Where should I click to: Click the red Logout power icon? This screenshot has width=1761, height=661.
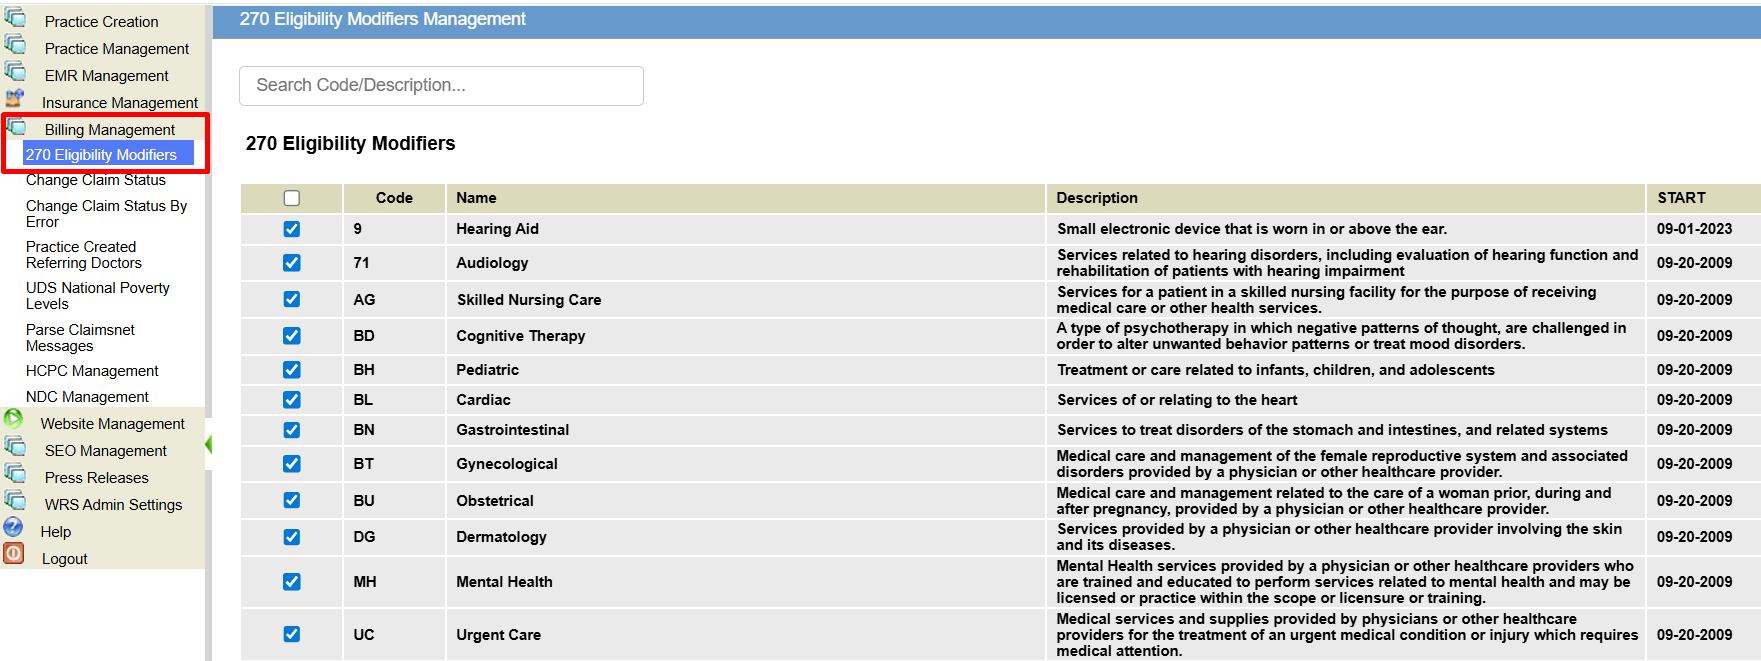[14, 555]
